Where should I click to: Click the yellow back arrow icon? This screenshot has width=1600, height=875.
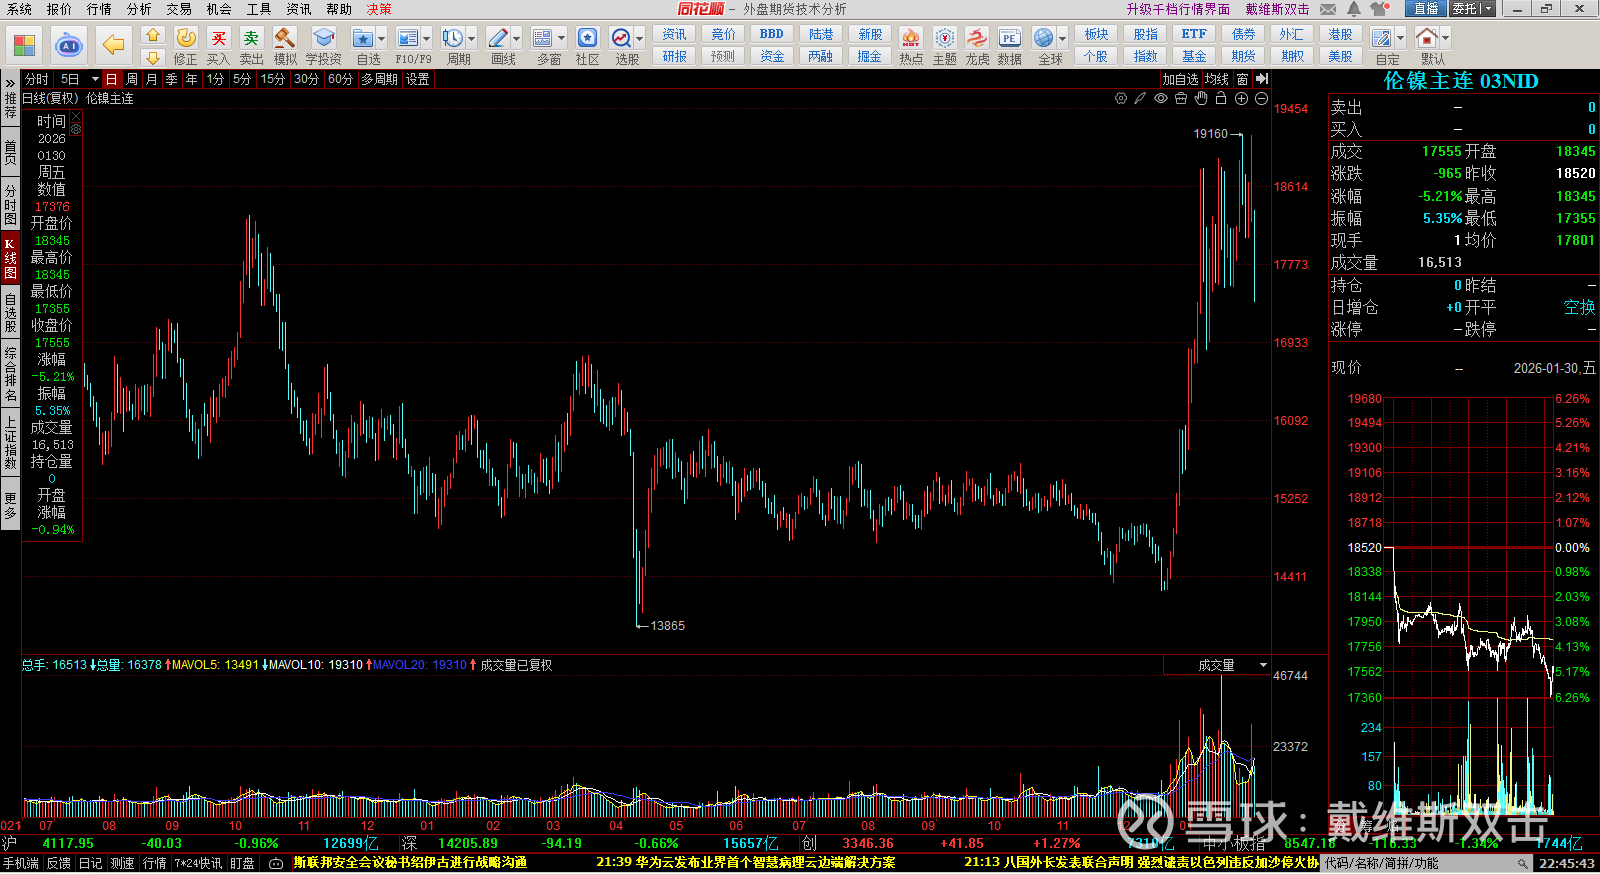coord(114,45)
